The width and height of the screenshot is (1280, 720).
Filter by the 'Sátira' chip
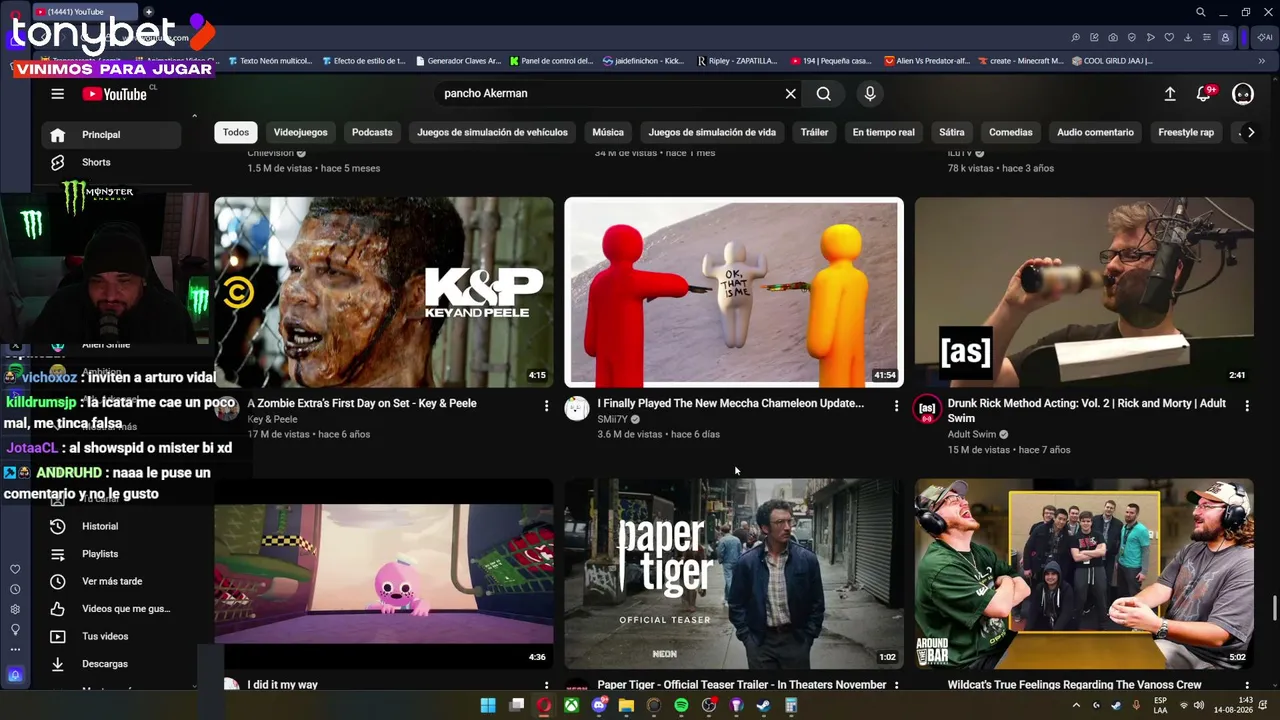[x=952, y=132]
